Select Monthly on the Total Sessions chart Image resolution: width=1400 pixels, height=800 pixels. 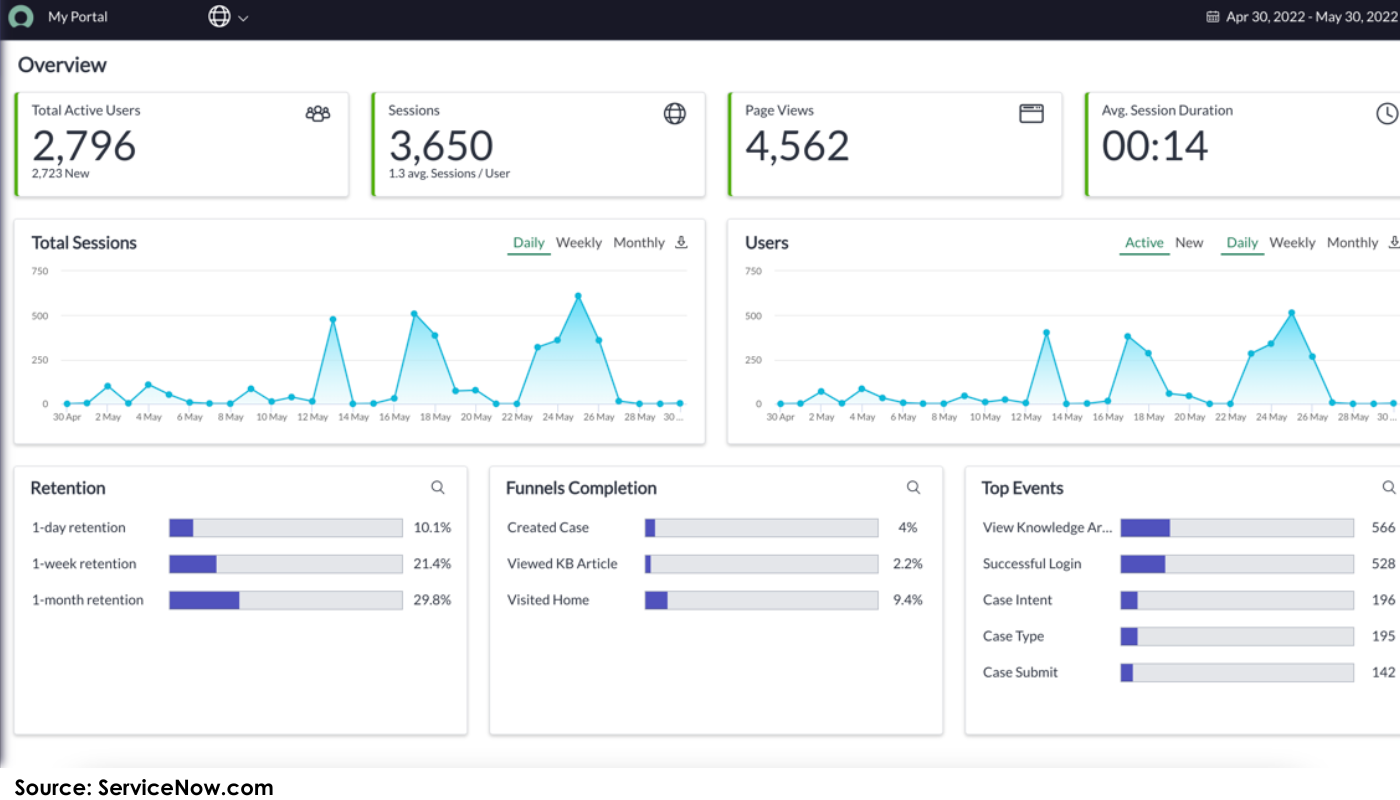coord(638,242)
